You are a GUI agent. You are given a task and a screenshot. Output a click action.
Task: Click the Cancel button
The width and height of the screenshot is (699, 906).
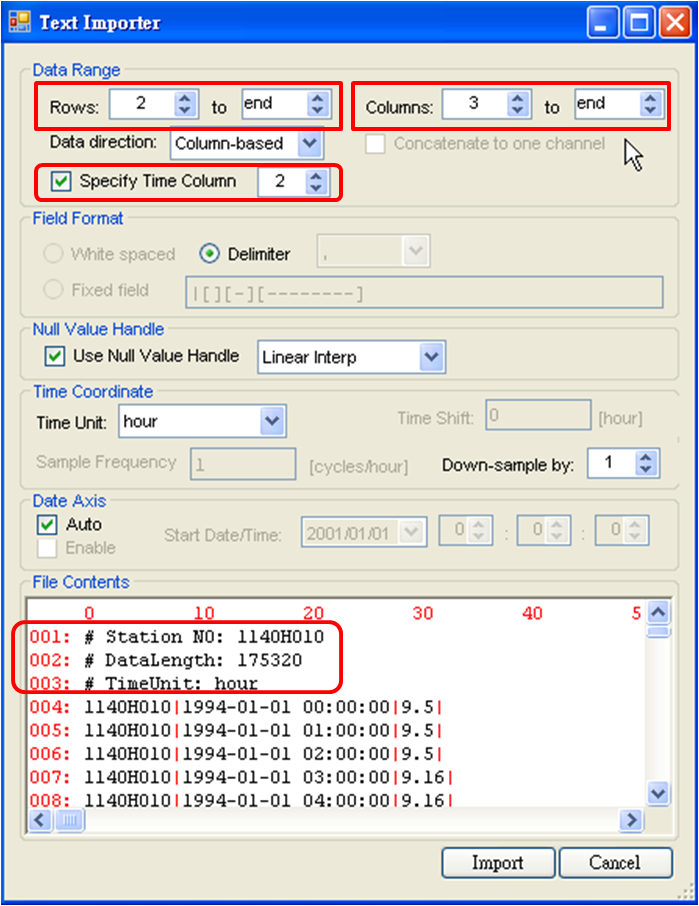point(614,863)
